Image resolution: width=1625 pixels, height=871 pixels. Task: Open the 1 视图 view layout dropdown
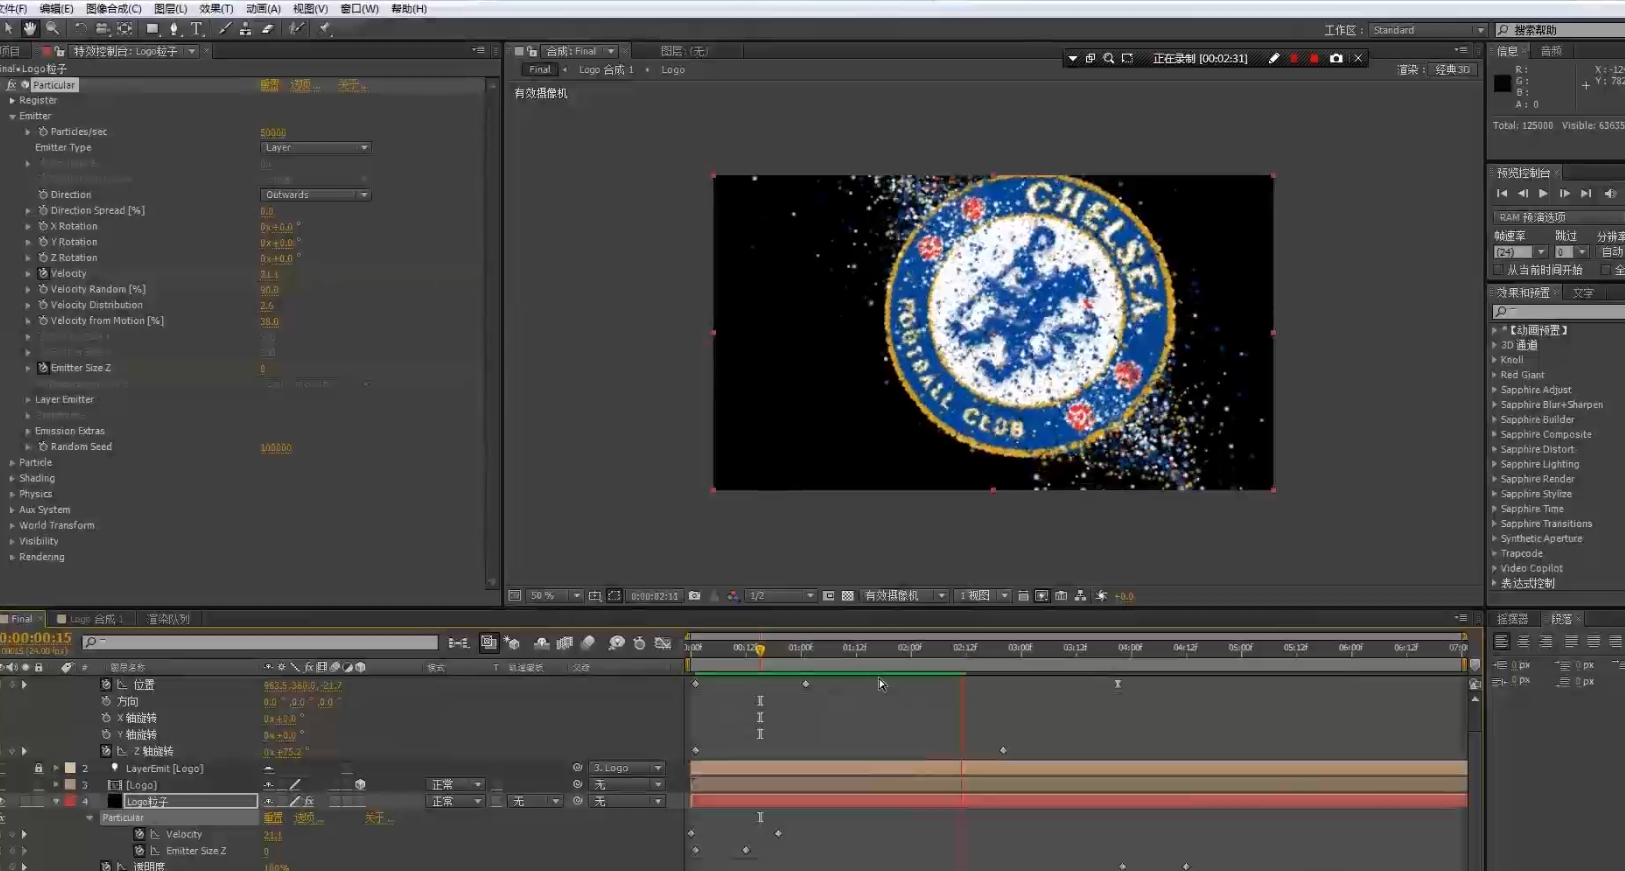[983, 596]
